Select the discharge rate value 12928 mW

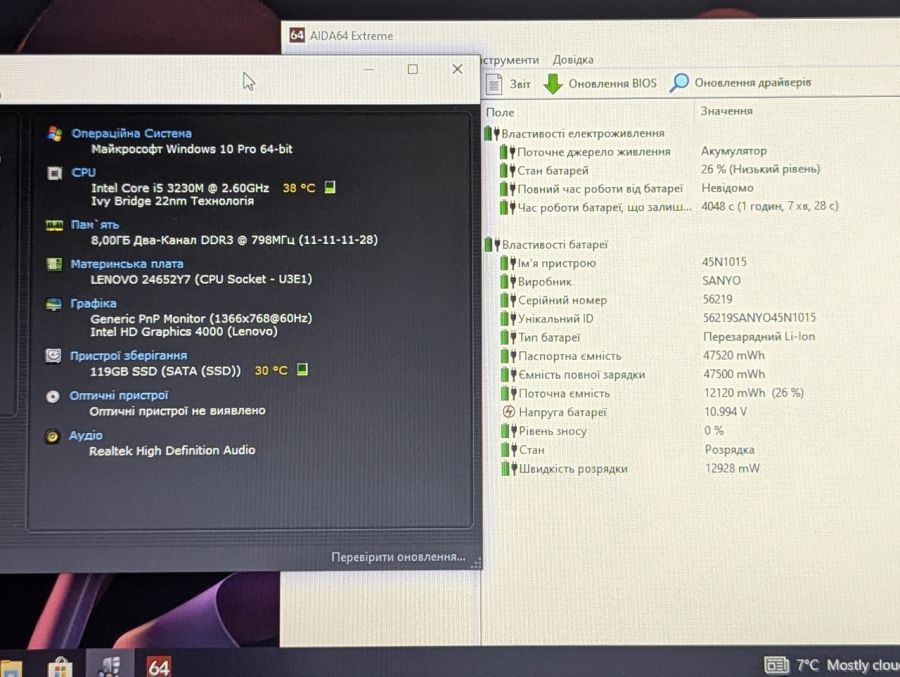(732, 468)
